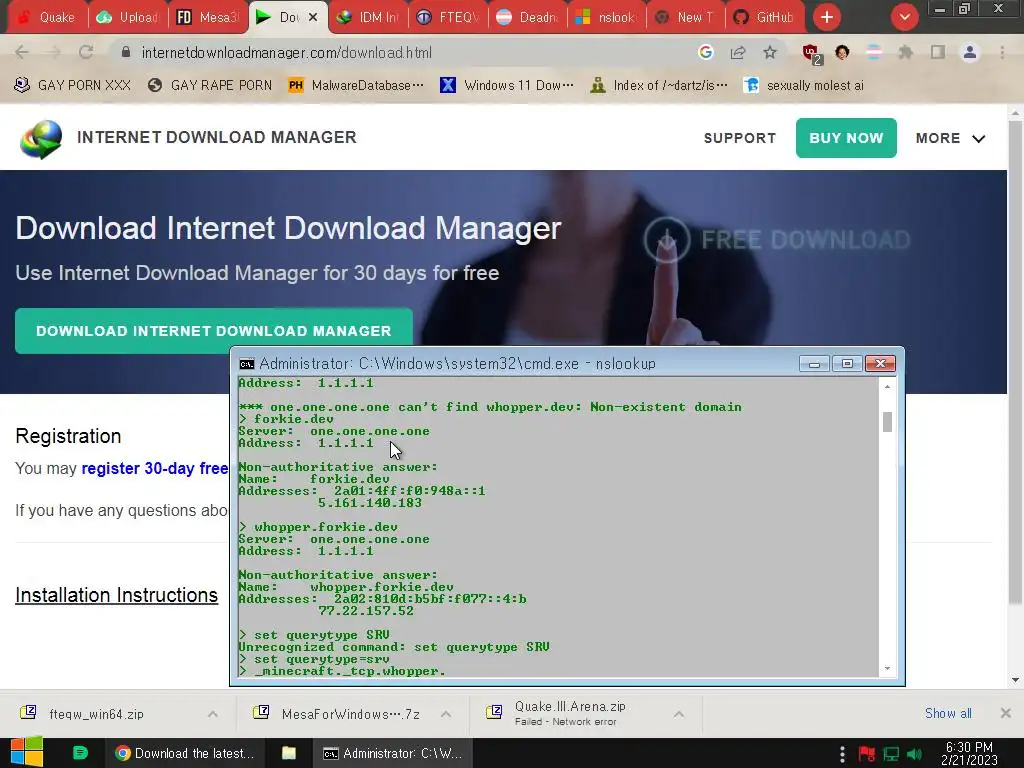
Task: Click the BUY NOW button
Action: click(846, 138)
